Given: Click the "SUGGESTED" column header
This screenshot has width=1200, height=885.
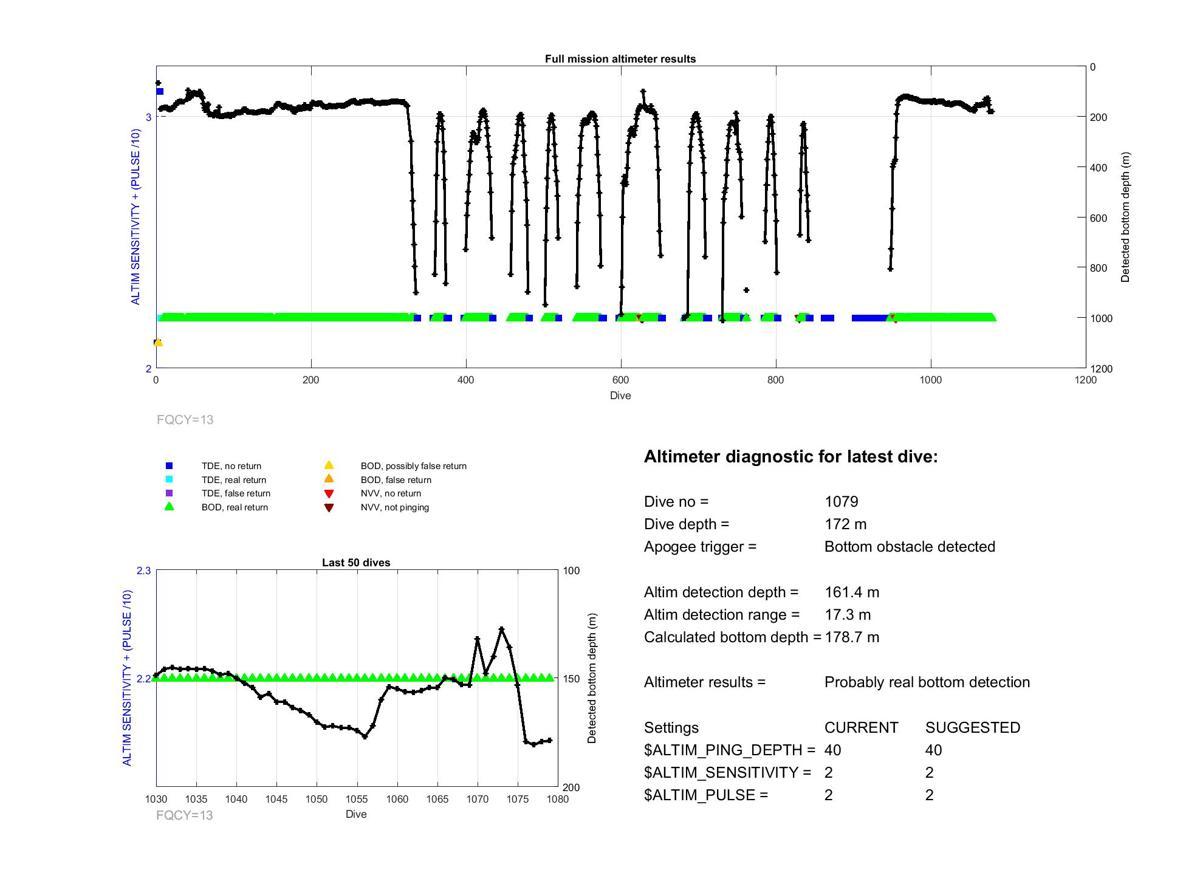Looking at the screenshot, I should tap(973, 728).
